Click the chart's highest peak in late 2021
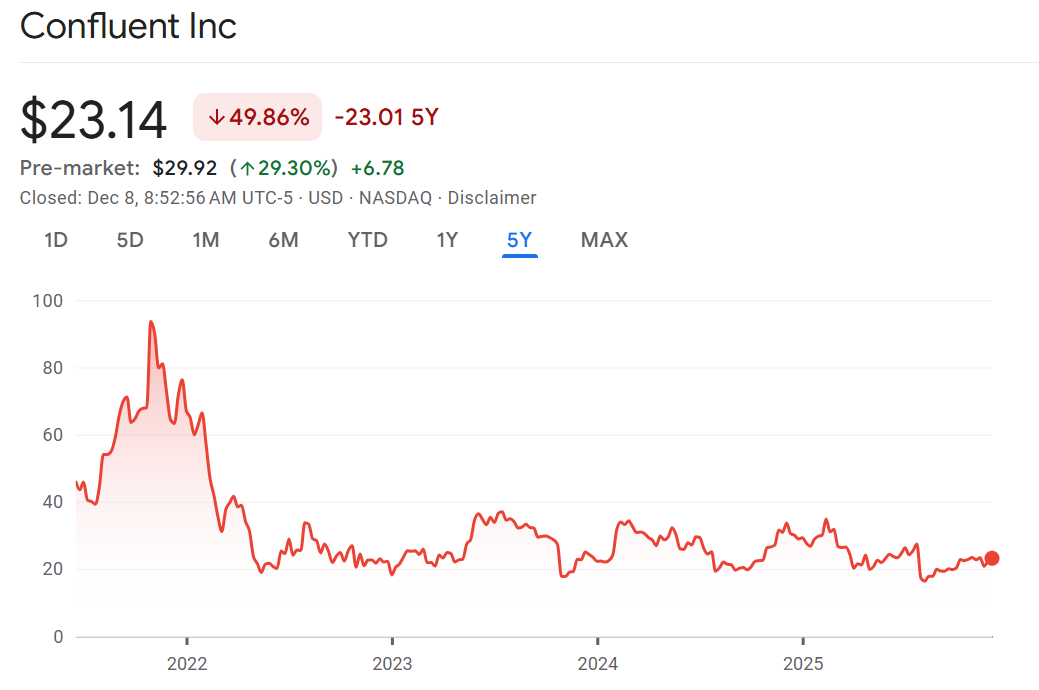Viewport: 1039px width, 690px height. pyautogui.click(x=150, y=322)
